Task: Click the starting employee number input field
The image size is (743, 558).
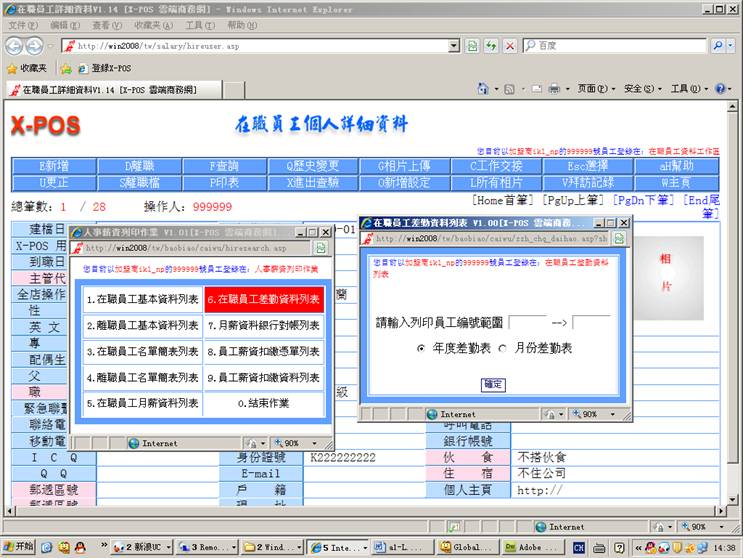Action: coord(527,322)
